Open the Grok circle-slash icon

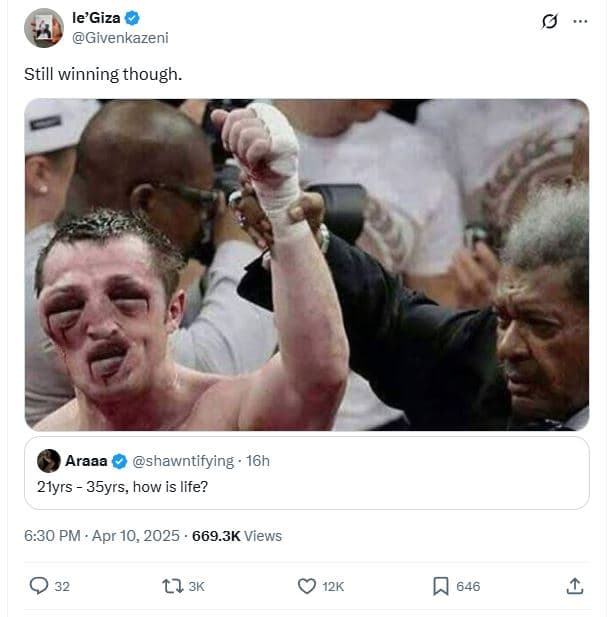tap(548, 20)
